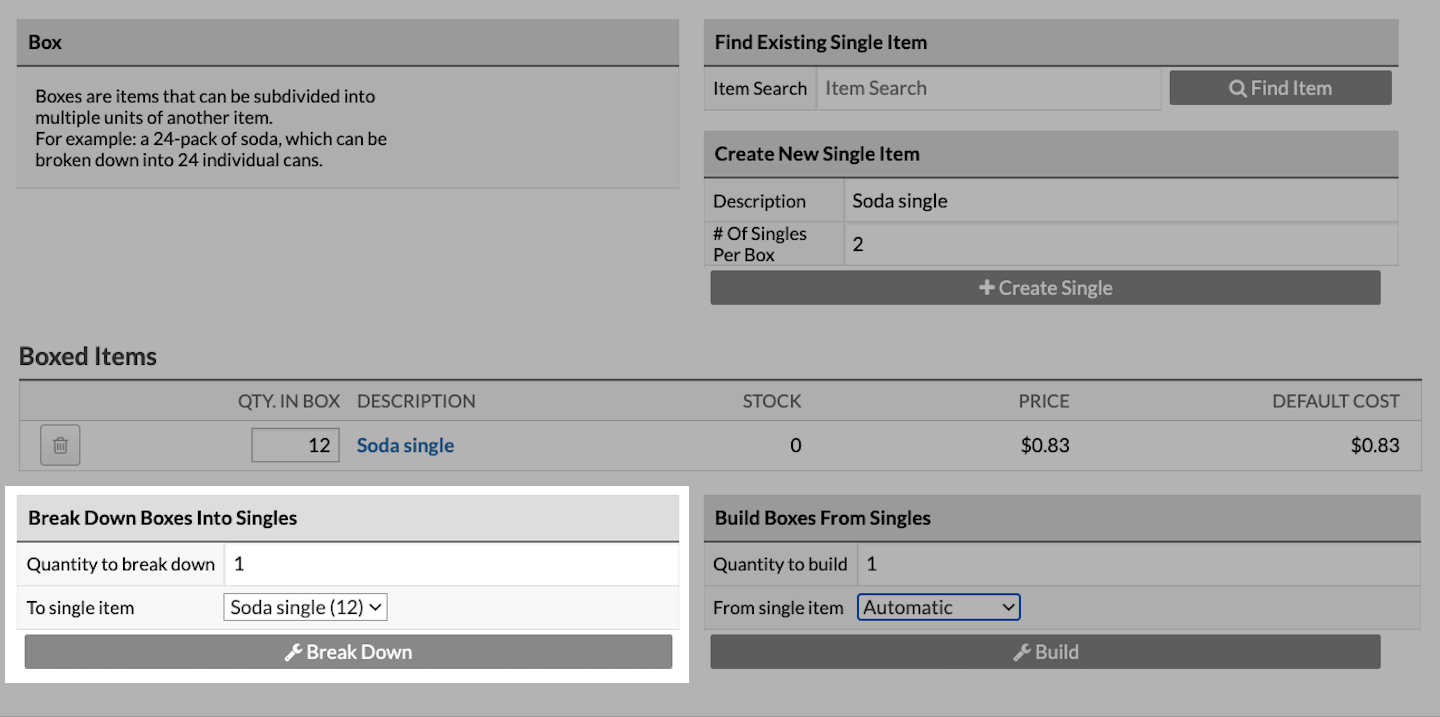
Task: Click the Create New Single Item panel header
Action: point(1050,154)
